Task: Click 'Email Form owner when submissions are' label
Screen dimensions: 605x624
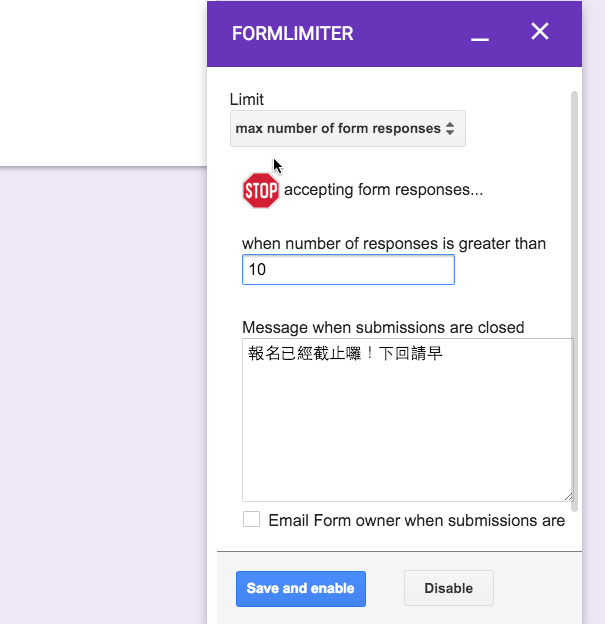Action: coord(416,521)
